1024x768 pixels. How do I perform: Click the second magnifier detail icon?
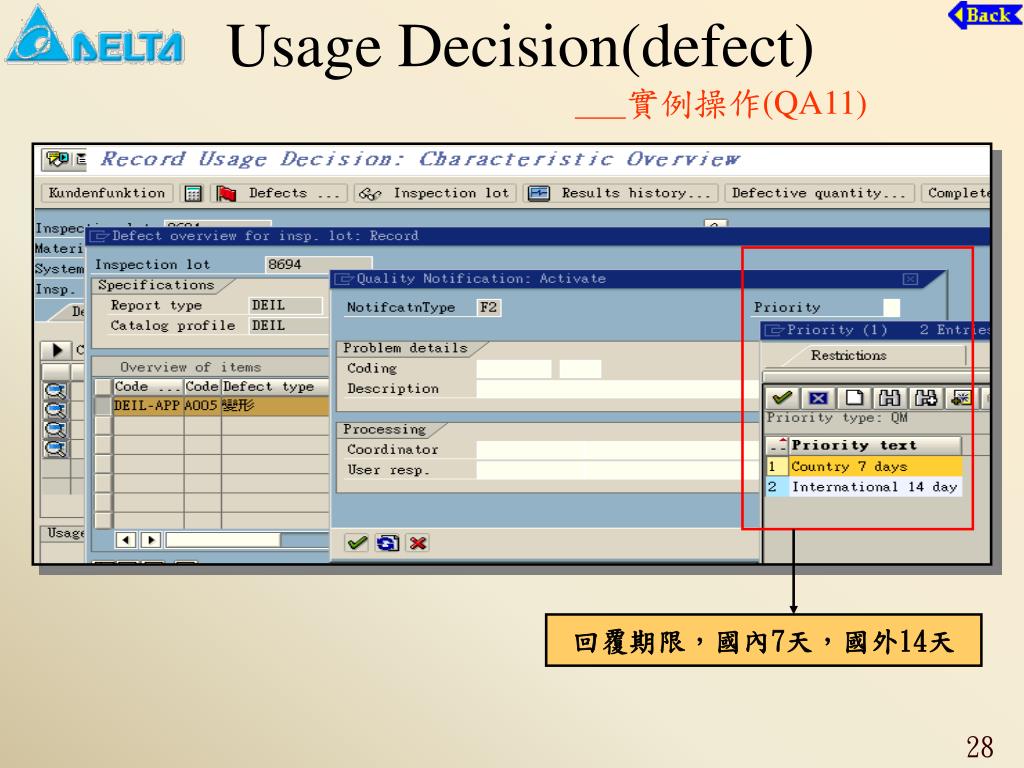(x=56, y=411)
